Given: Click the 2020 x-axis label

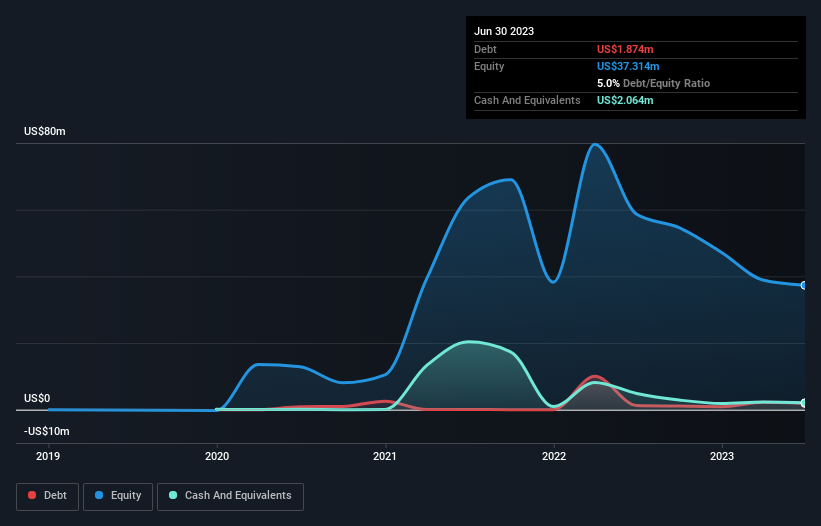Looking at the screenshot, I should pos(217,456).
